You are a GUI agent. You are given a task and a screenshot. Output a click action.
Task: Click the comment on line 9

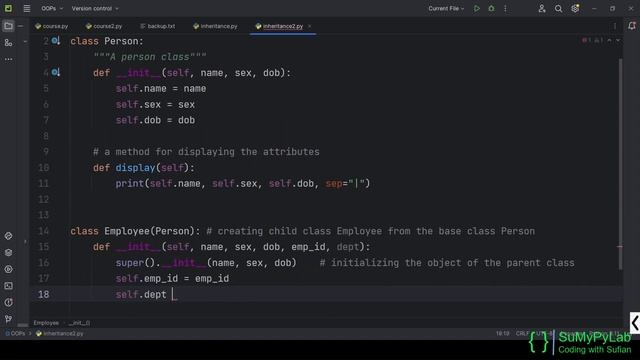[206, 152]
